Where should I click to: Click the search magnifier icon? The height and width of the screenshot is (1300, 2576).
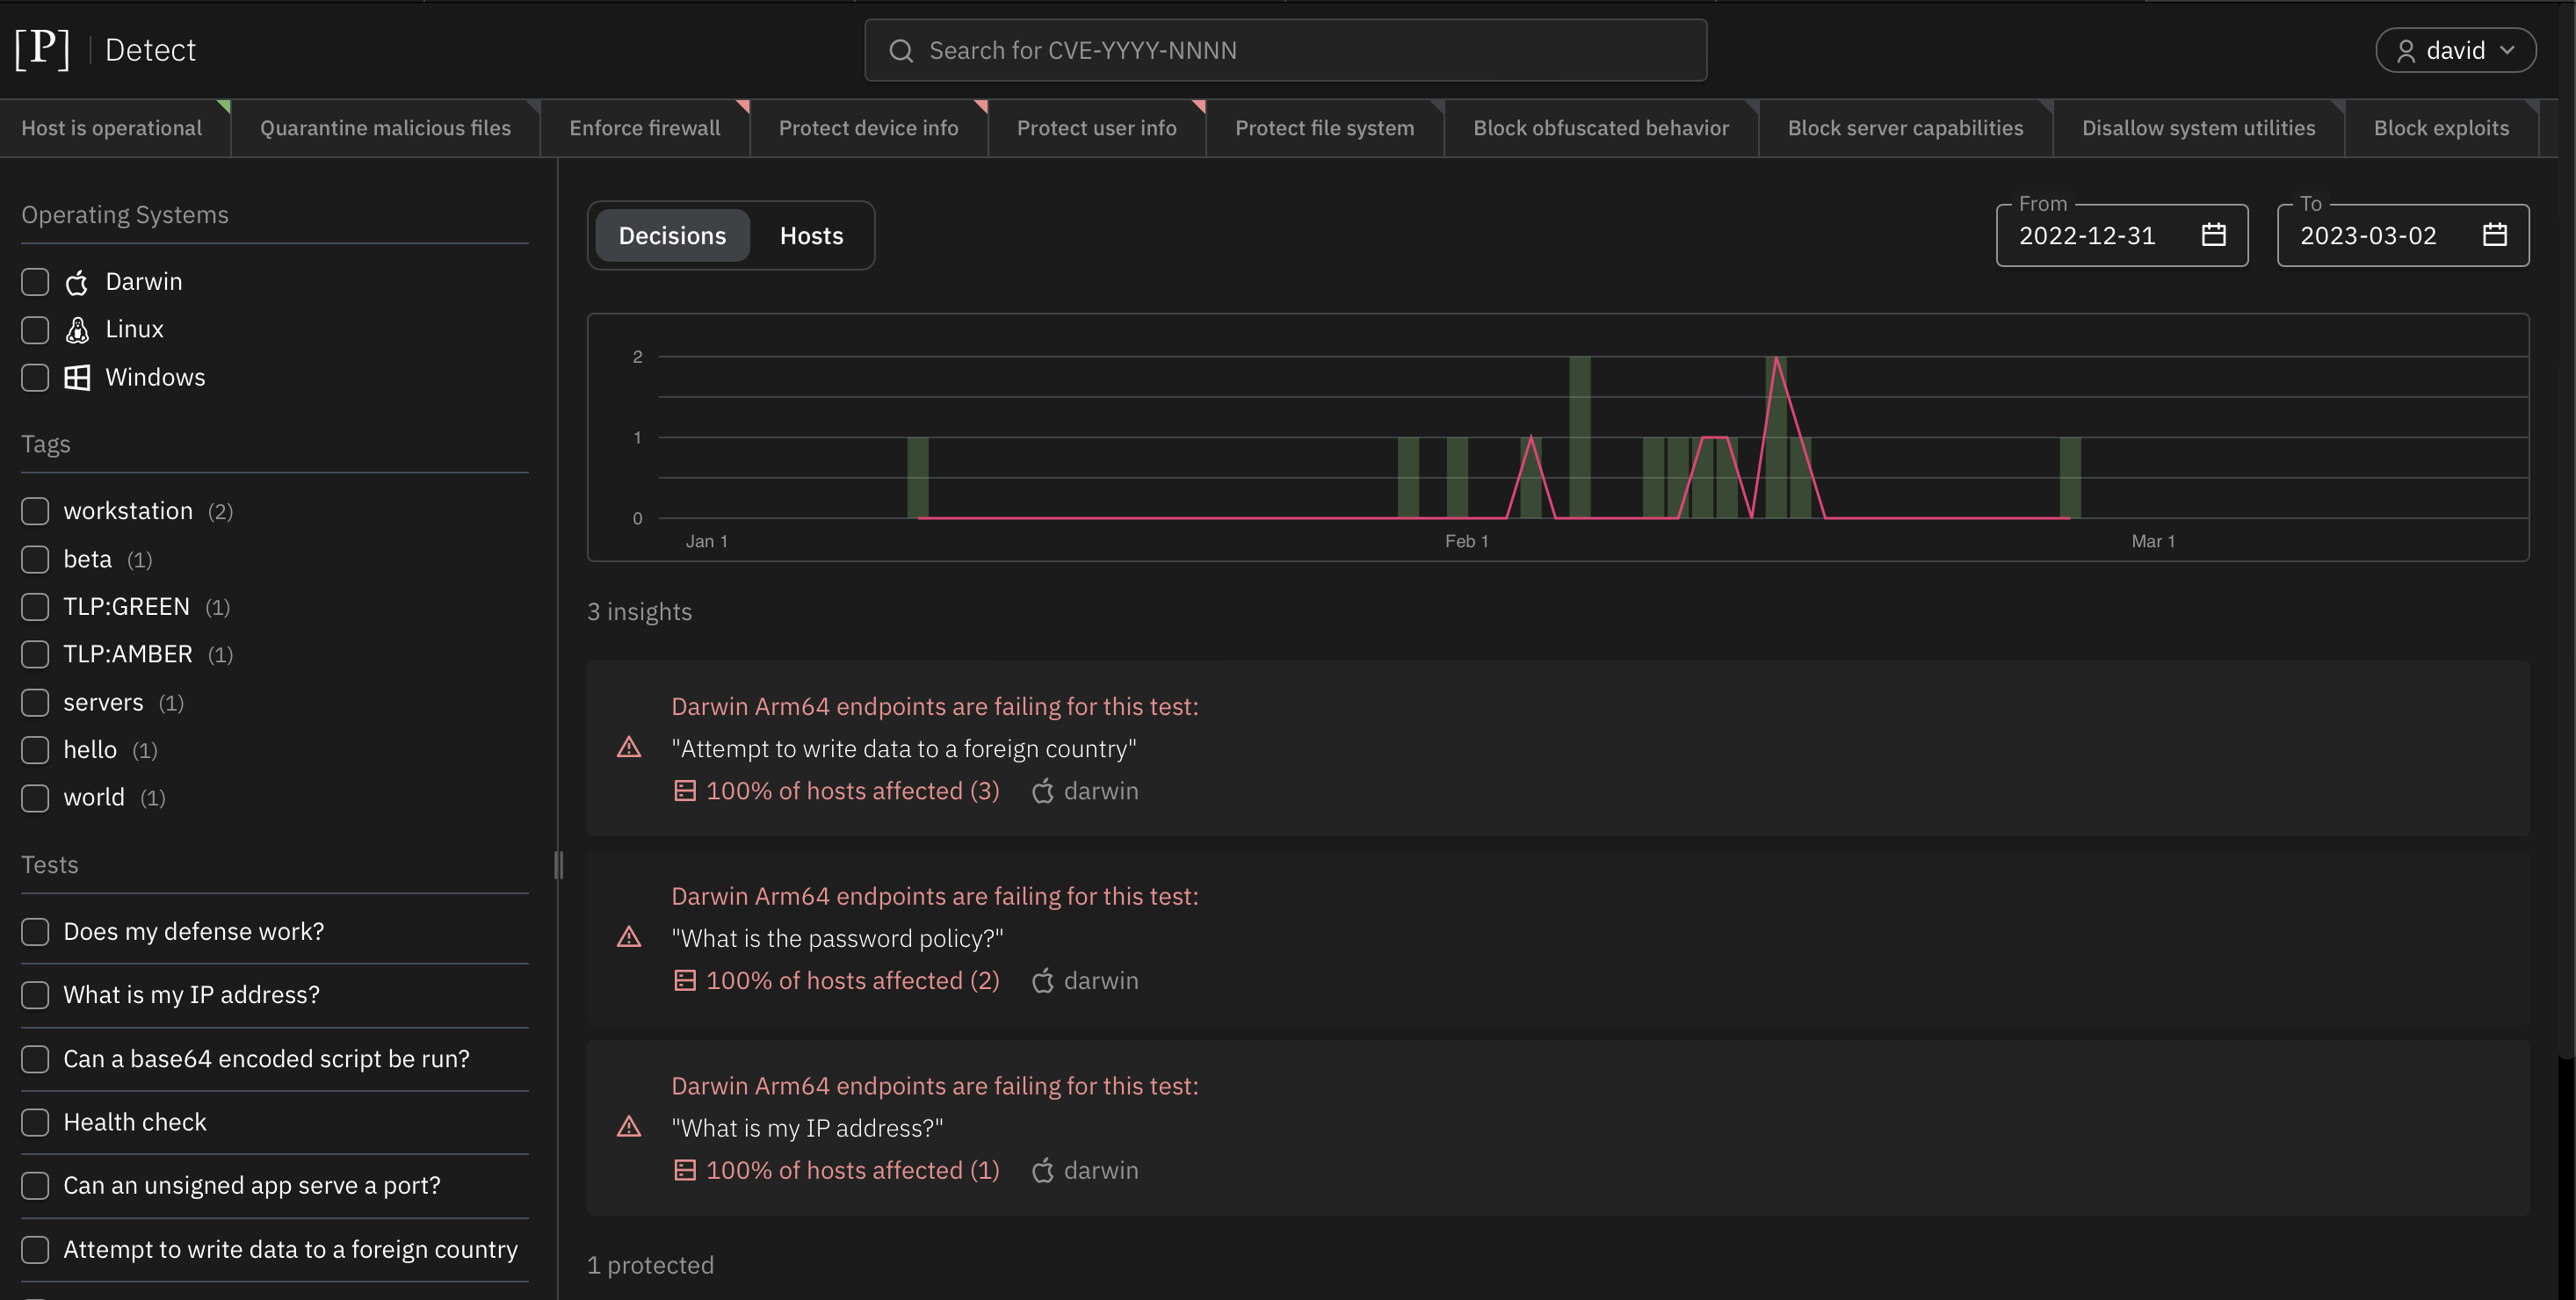(x=901, y=51)
